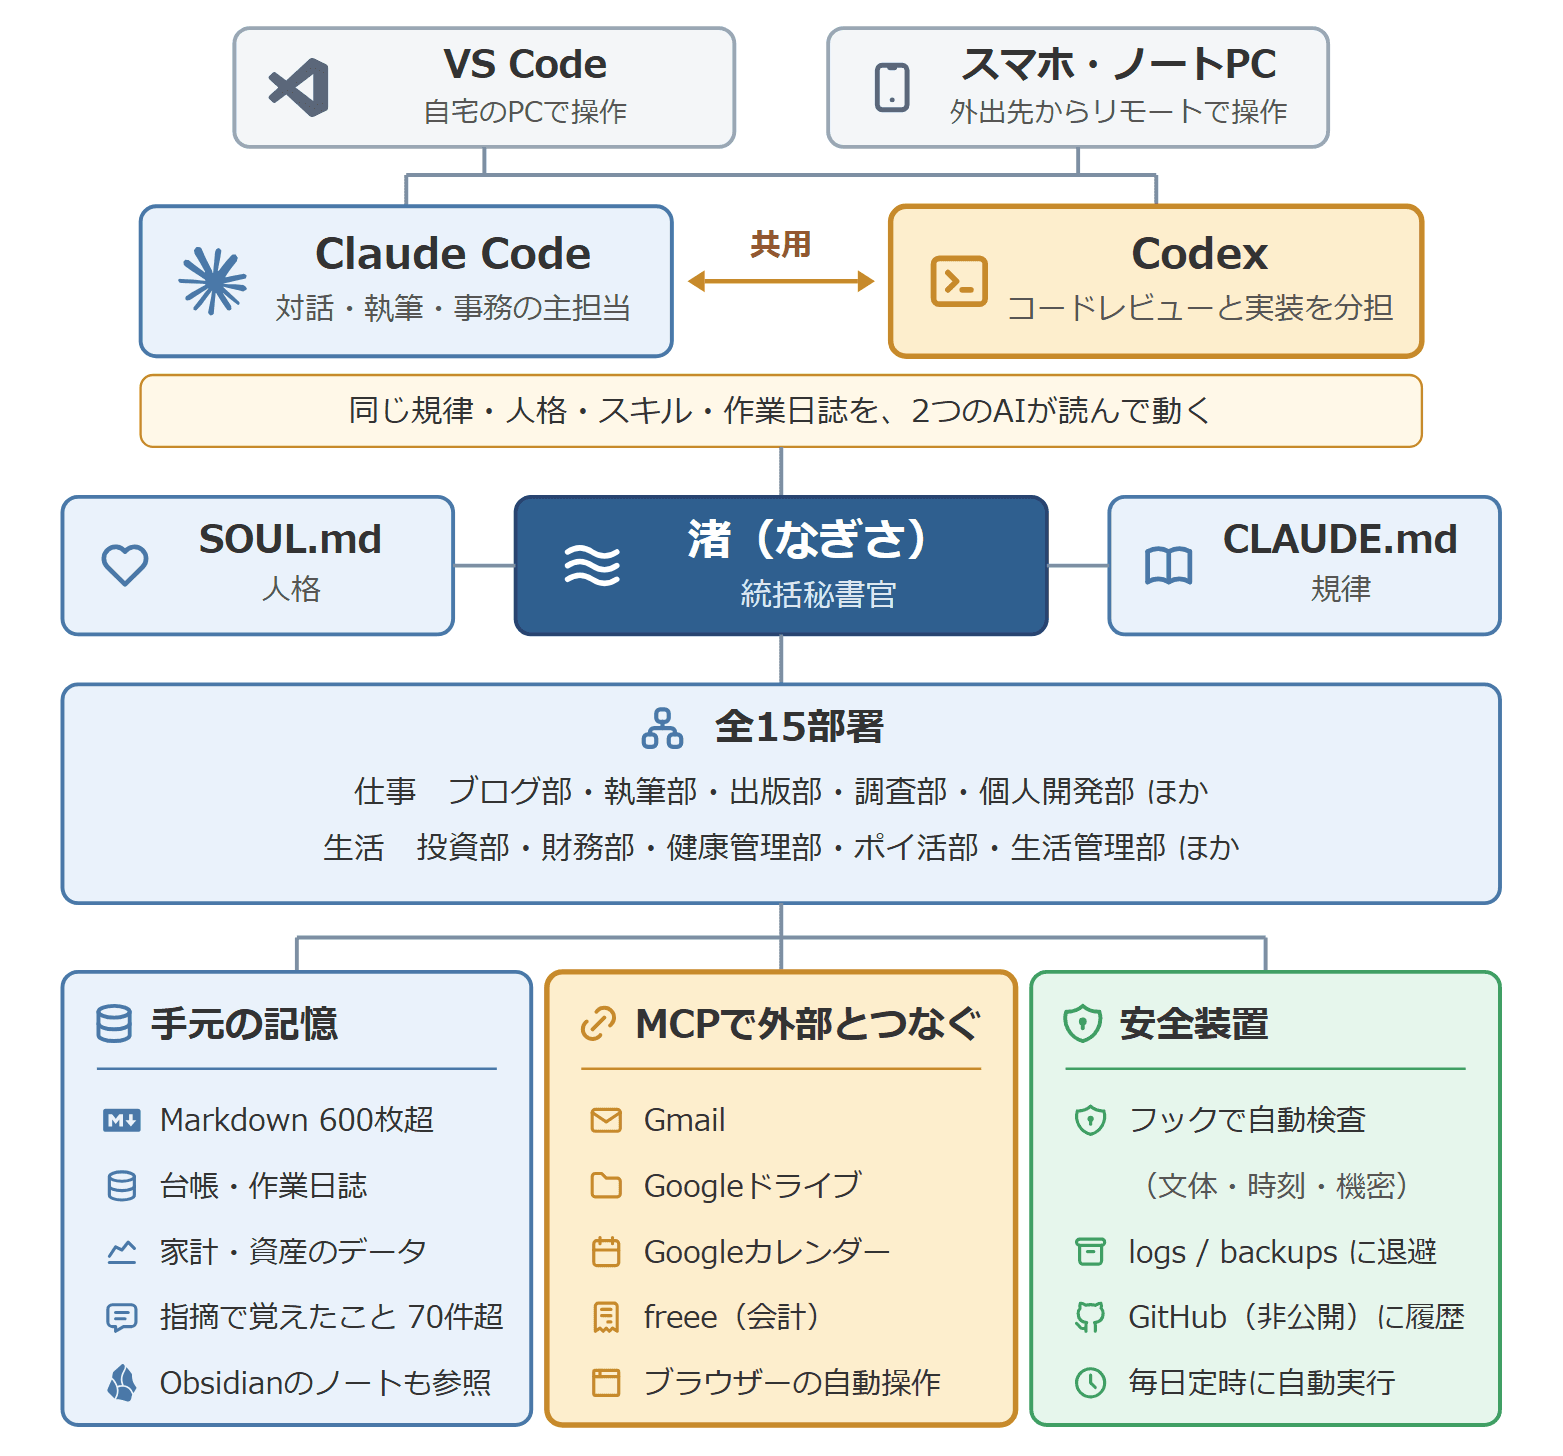Viewport: 1563px width, 1456px height.
Task: Click the receipt icon beside freee（会計）
Action: (606, 1318)
